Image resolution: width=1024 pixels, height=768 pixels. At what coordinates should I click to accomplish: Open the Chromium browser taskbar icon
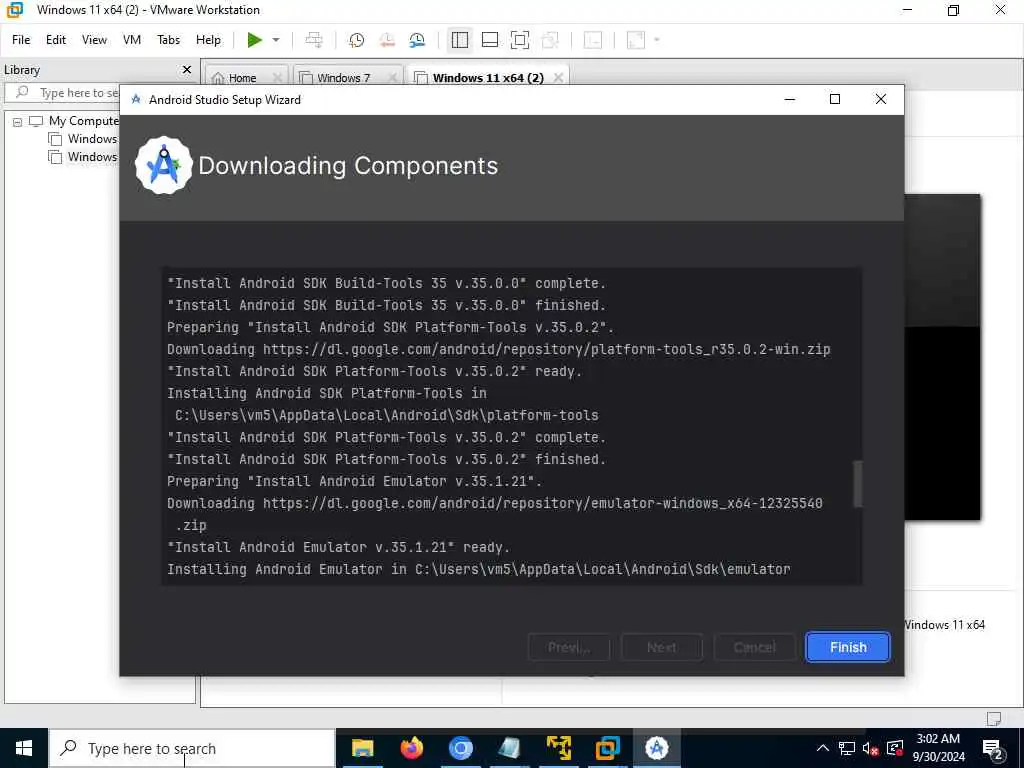click(x=460, y=748)
